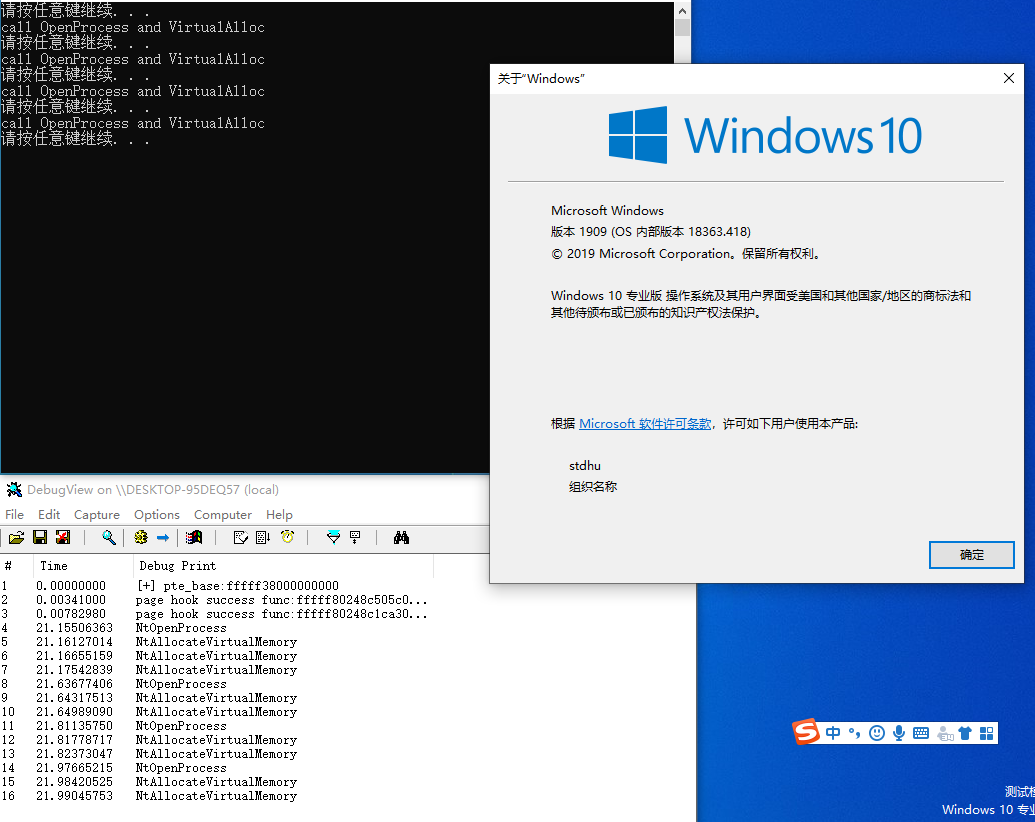Click the registered user name stdhu
1035x822 pixels.
(x=585, y=466)
